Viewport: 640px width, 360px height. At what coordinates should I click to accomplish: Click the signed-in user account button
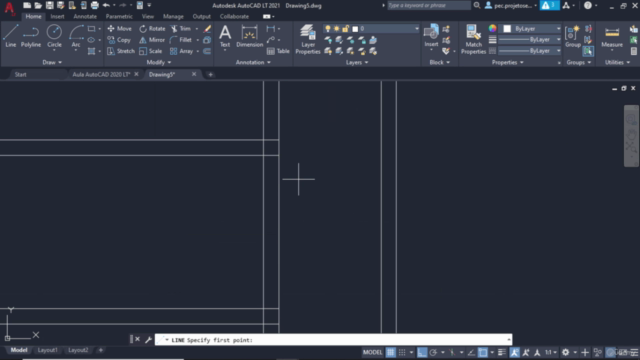click(x=511, y=5)
